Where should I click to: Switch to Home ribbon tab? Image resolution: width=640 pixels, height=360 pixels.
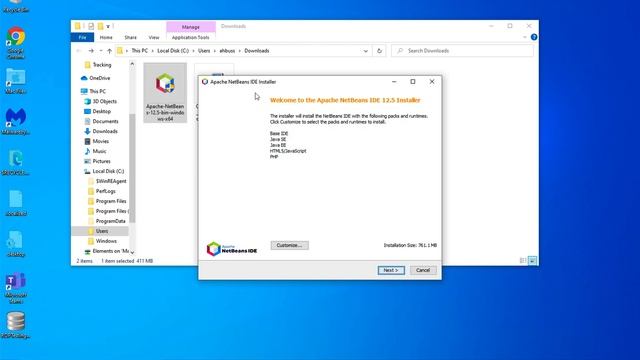[x=106, y=38]
